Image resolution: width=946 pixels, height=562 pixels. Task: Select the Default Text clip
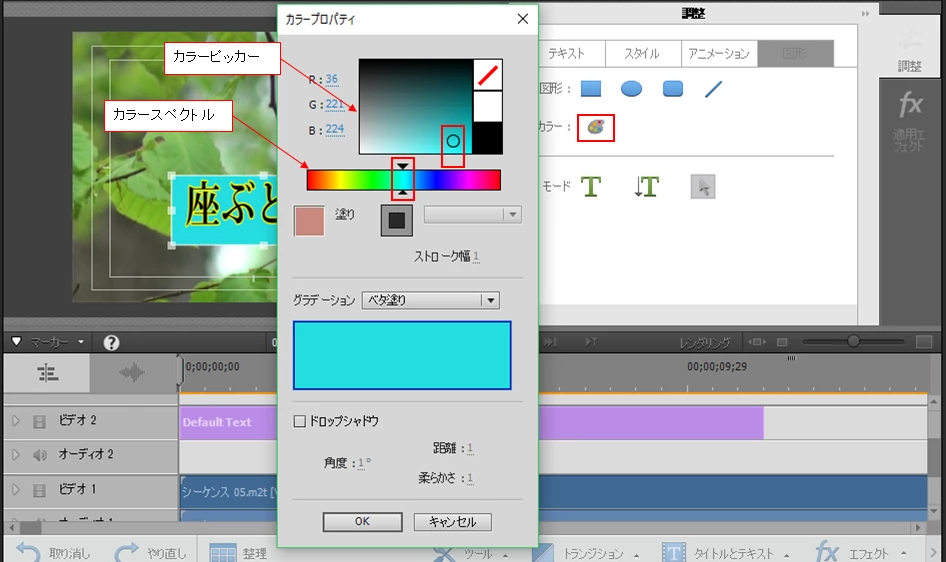point(471,423)
